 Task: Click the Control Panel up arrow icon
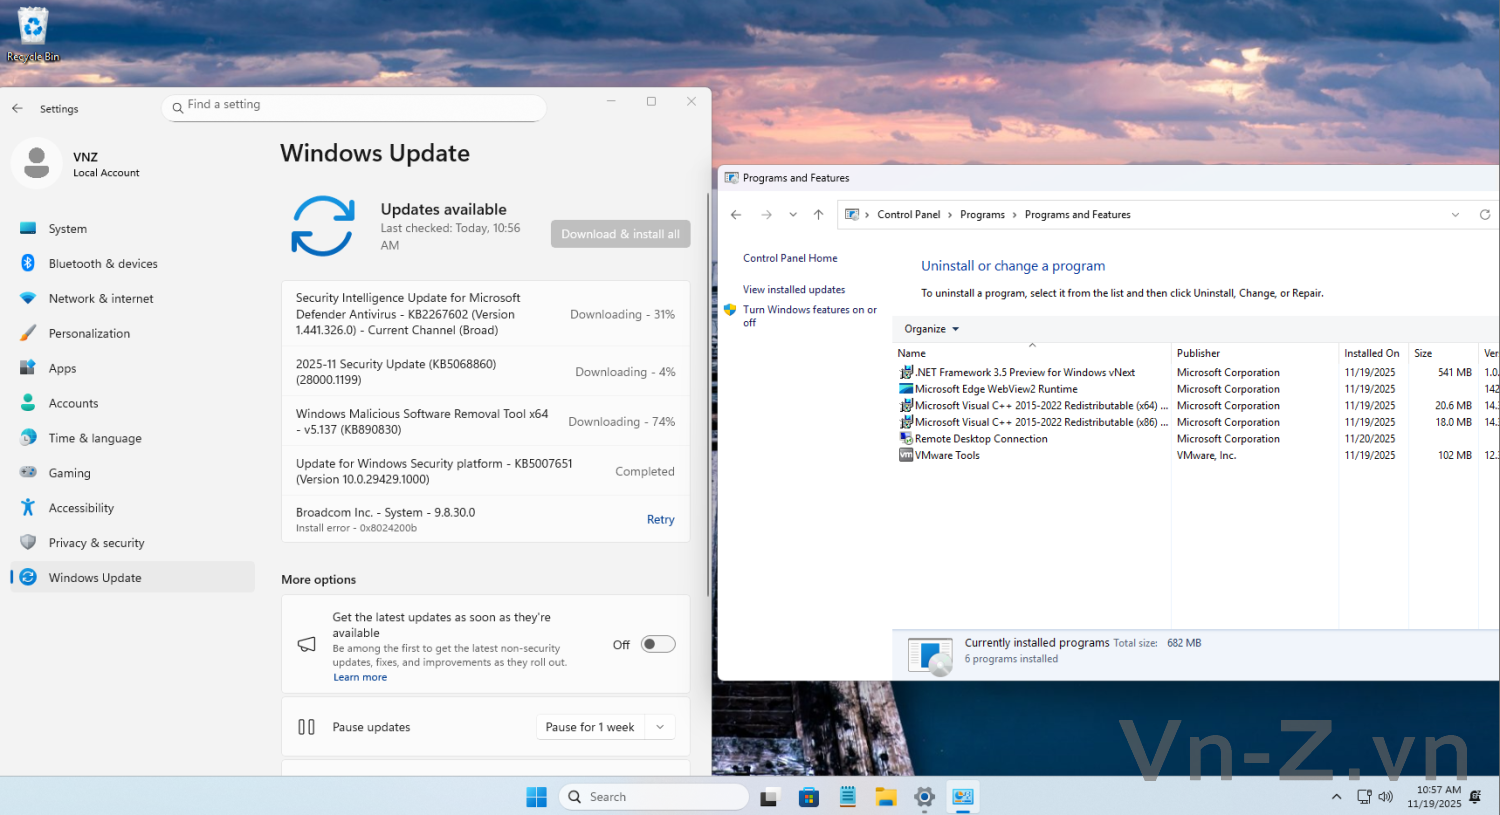pos(818,215)
